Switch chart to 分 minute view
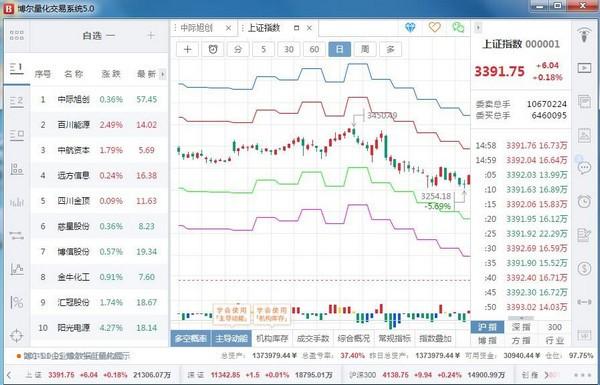 coord(238,49)
